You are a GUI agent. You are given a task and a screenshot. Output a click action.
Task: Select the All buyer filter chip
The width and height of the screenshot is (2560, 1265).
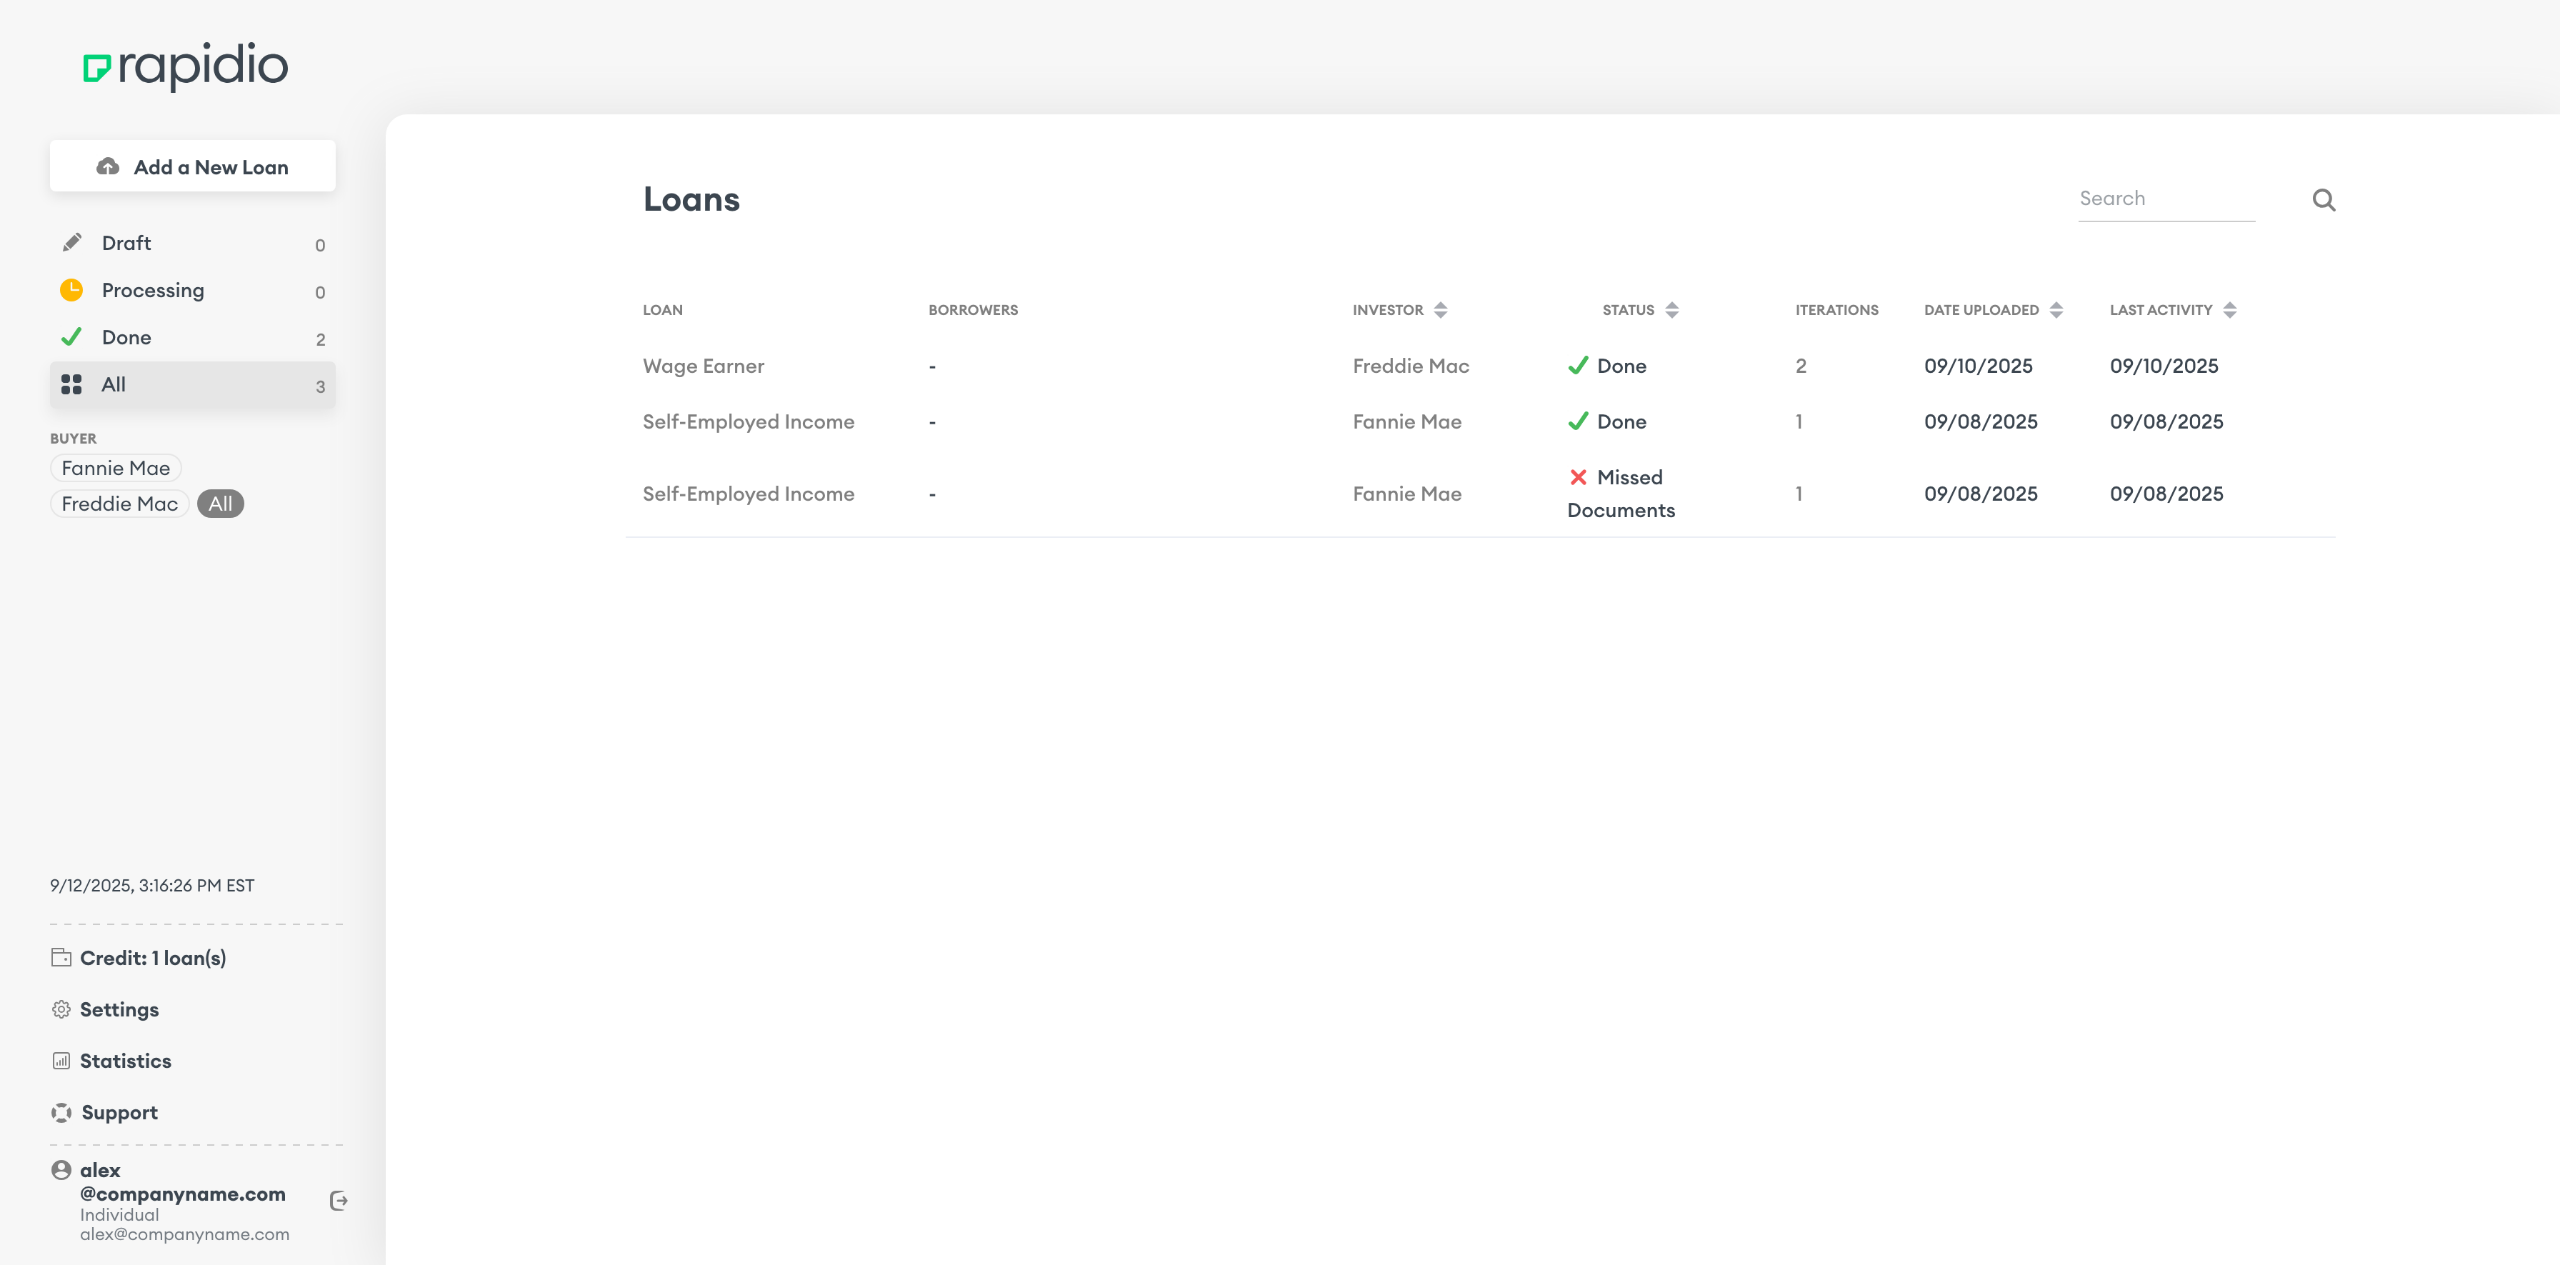point(220,504)
